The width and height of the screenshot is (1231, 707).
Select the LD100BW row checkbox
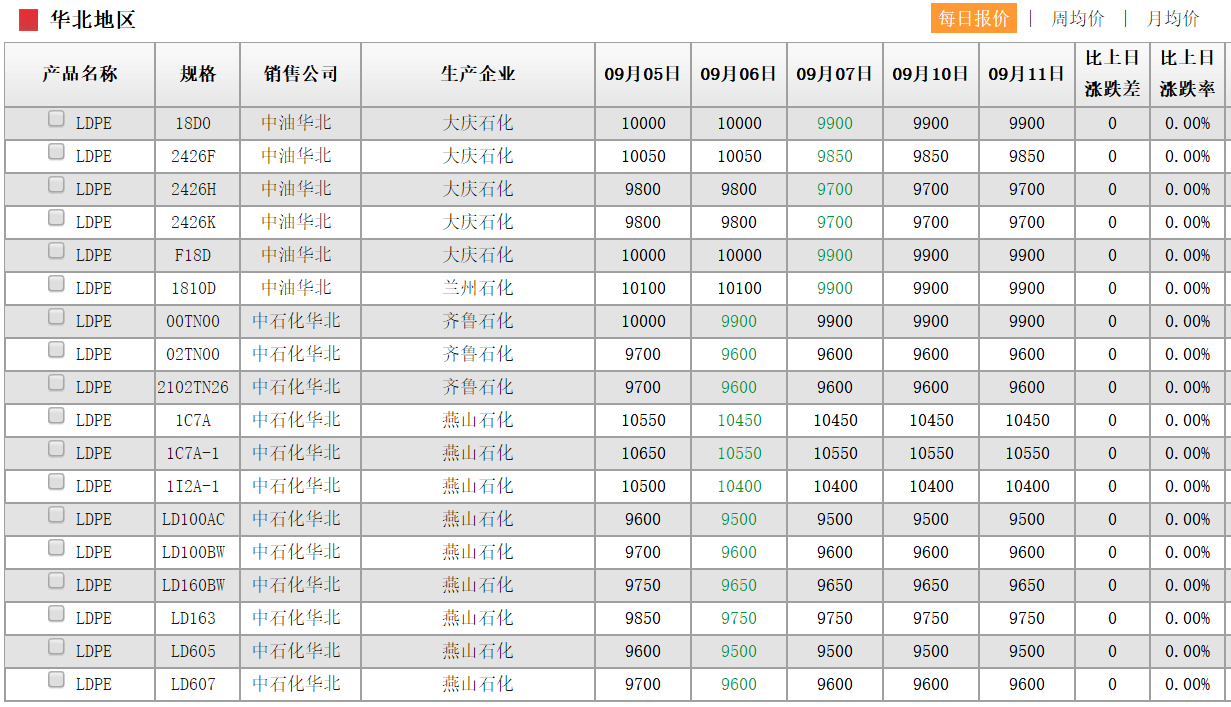click(x=57, y=548)
